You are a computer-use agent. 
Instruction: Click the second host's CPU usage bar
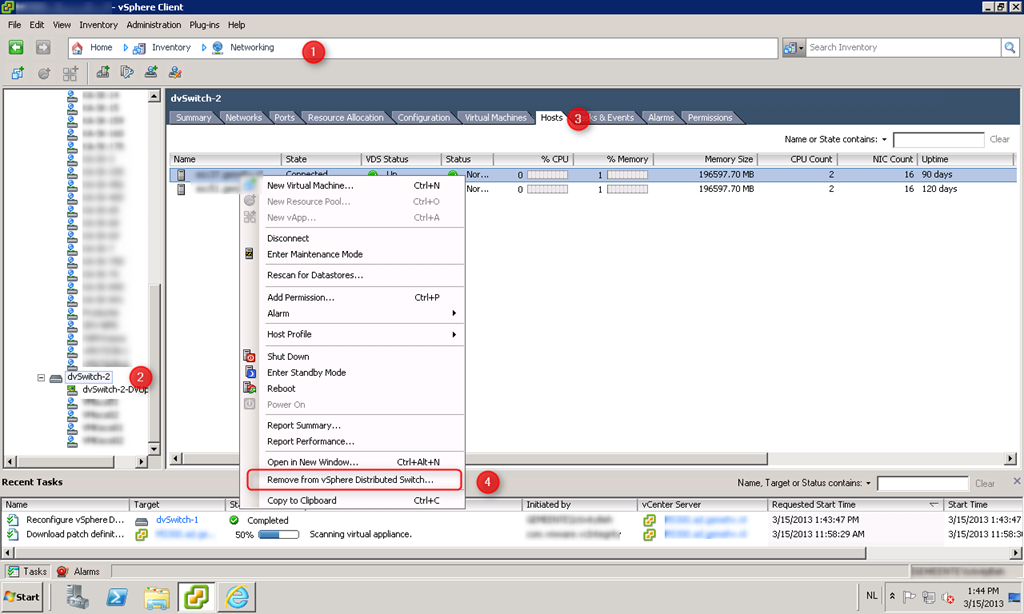coord(547,189)
